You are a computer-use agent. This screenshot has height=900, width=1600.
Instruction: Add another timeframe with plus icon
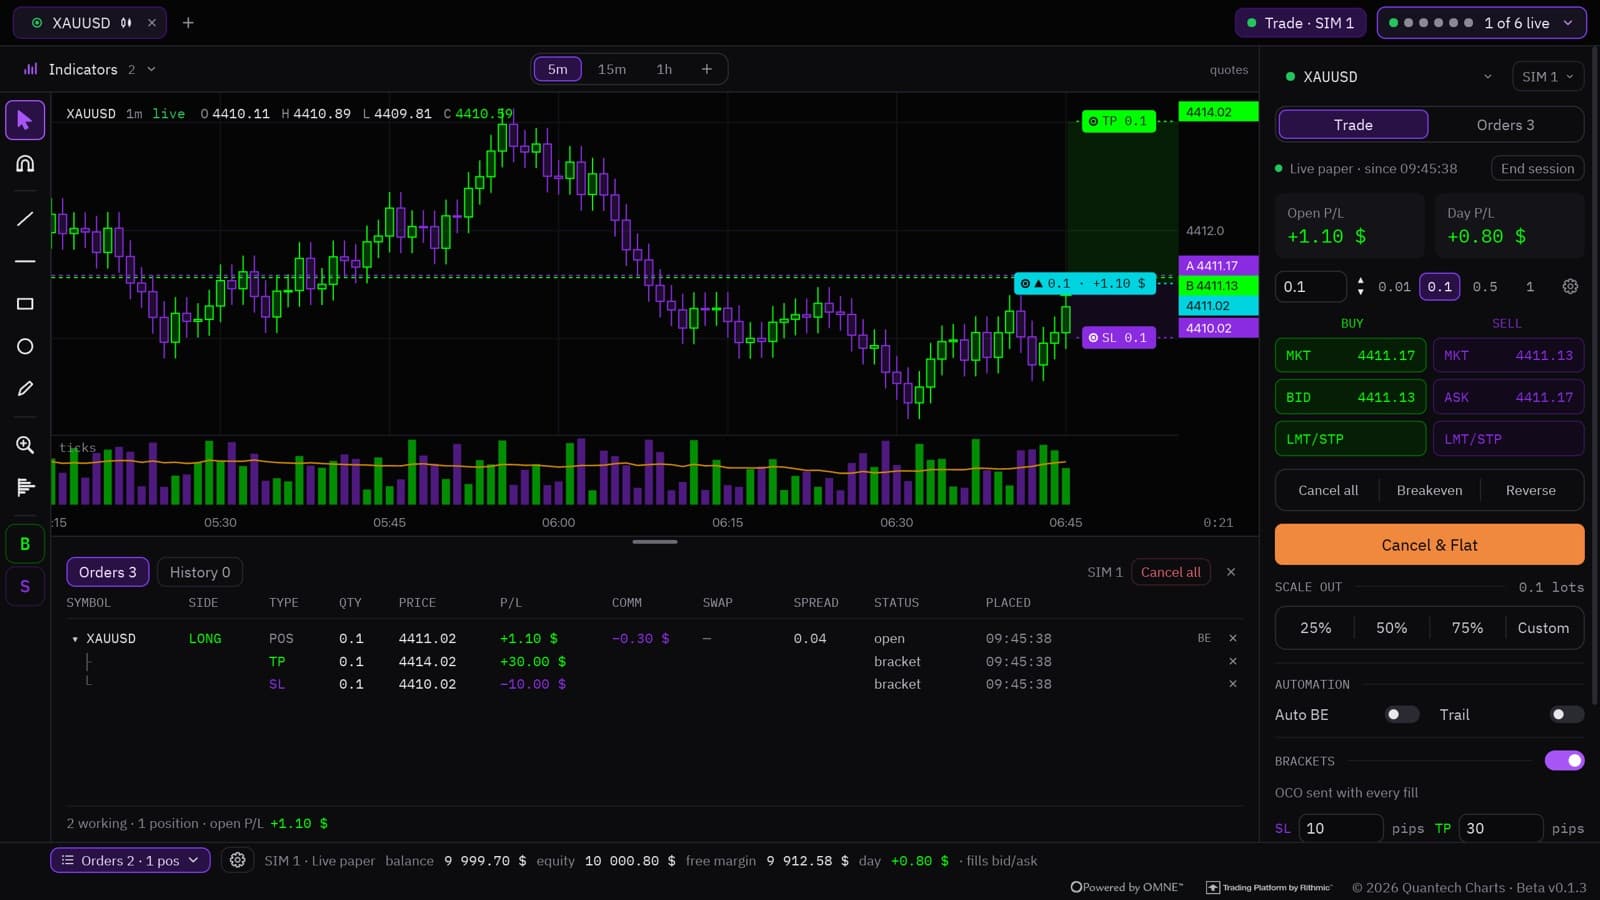click(x=707, y=69)
